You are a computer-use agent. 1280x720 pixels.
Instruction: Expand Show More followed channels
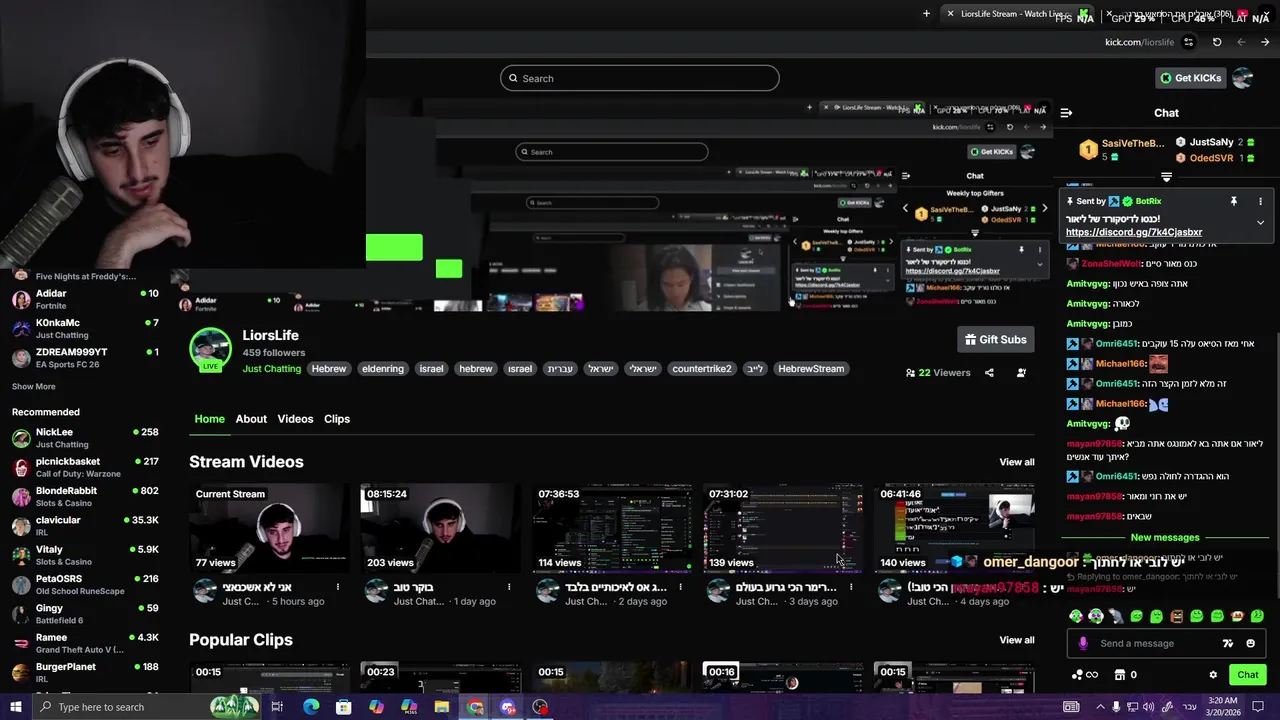point(34,387)
